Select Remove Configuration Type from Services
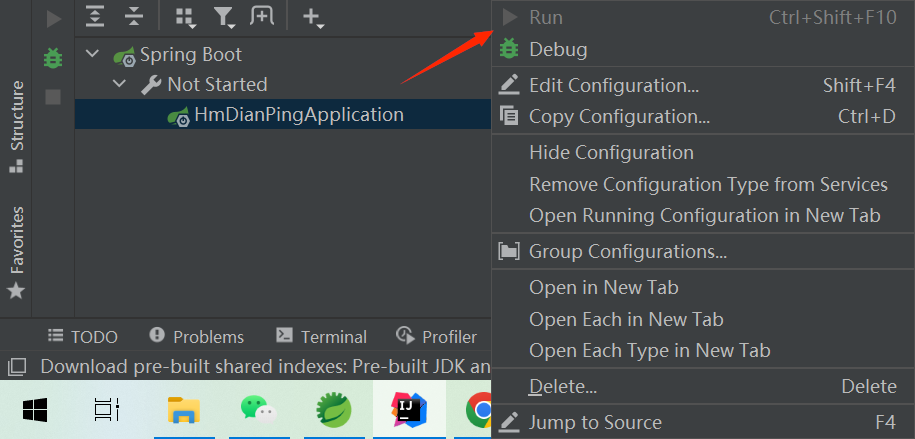Screen dimensions: 915x439 pyautogui.click(x=703, y=184)
